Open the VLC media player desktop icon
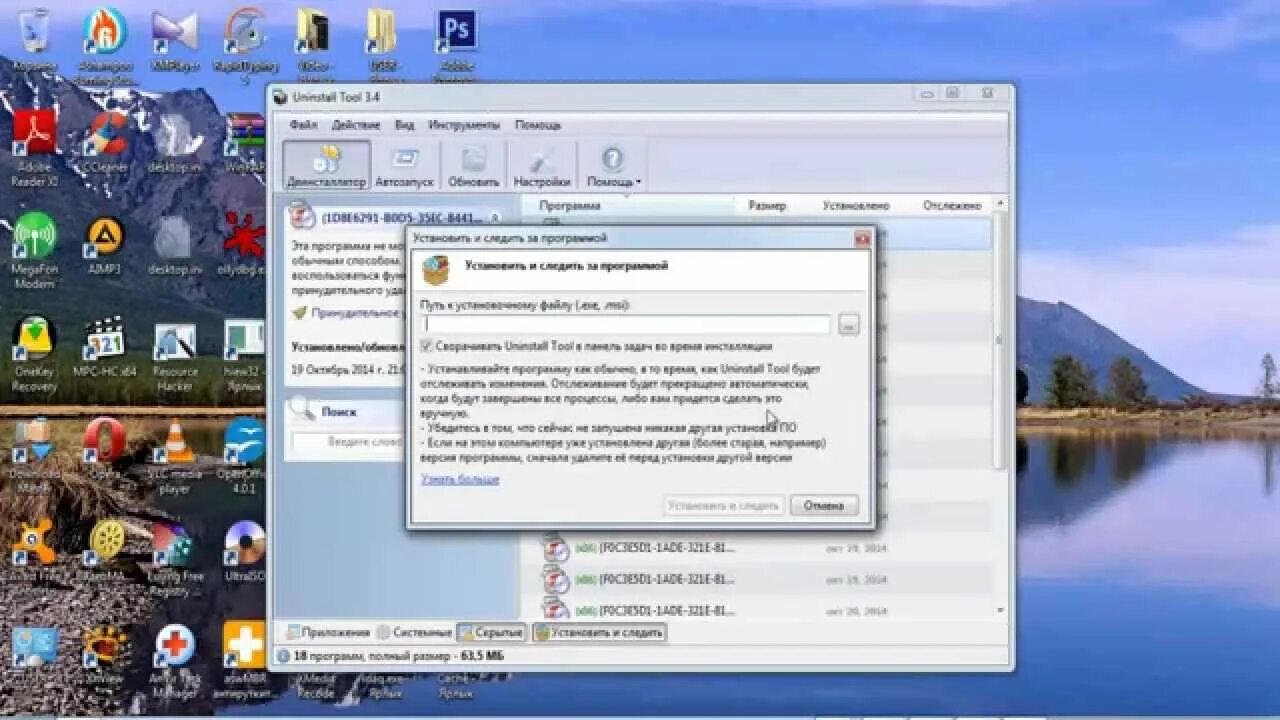 tap(175, 455)
